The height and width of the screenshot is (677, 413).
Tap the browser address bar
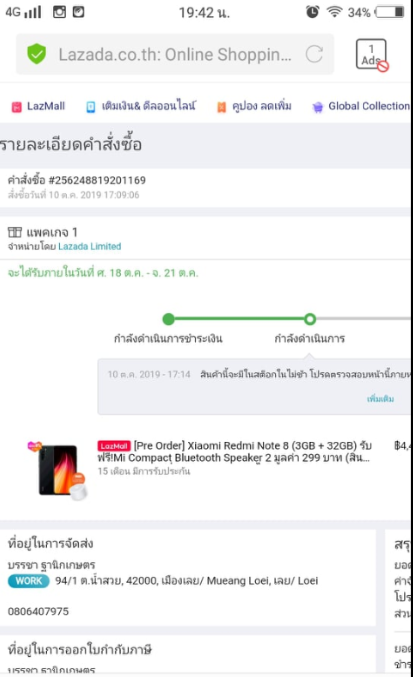point(175,54)
